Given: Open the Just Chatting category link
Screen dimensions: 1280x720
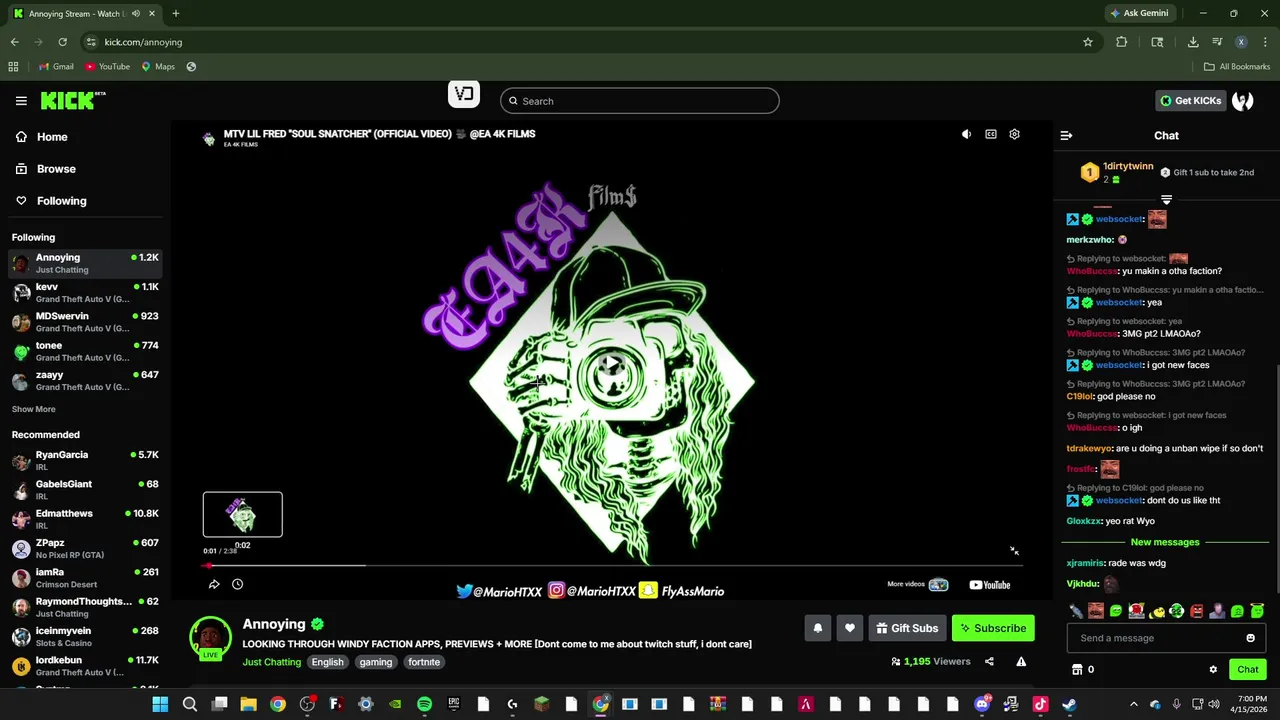Looking at the screenshot, I should point(271,662).
